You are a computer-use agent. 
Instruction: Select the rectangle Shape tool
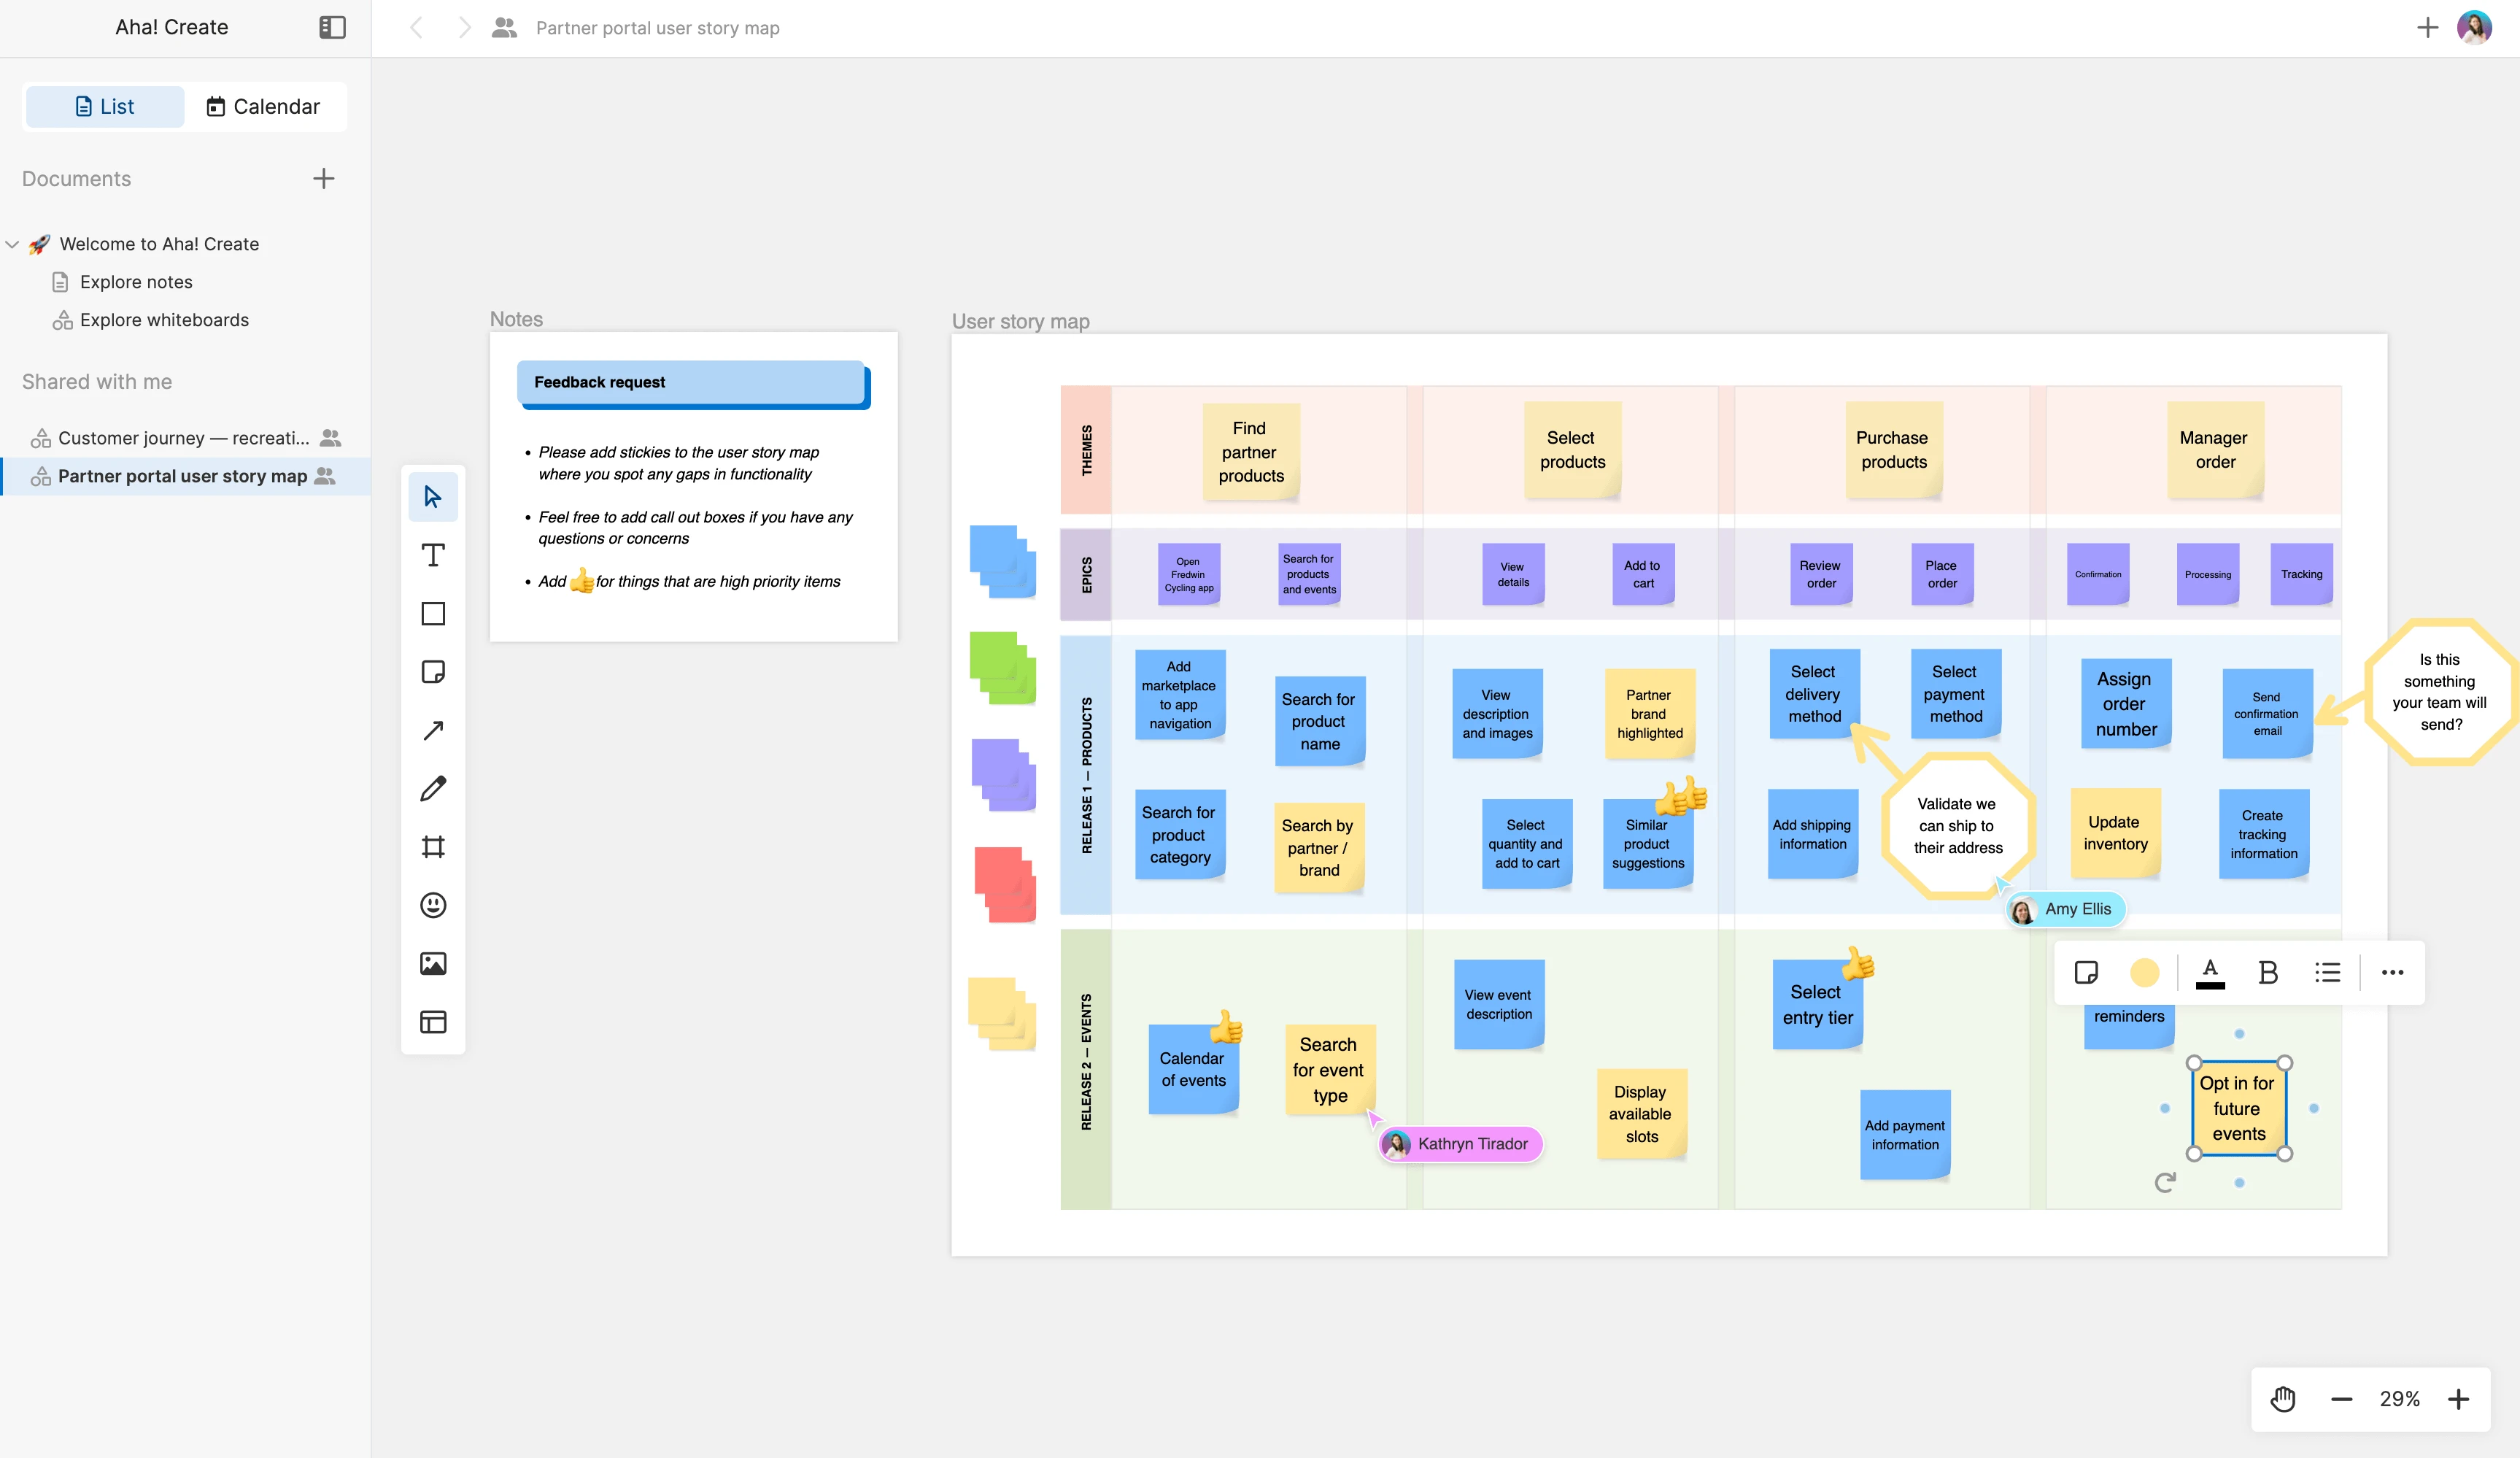(433, 613)
